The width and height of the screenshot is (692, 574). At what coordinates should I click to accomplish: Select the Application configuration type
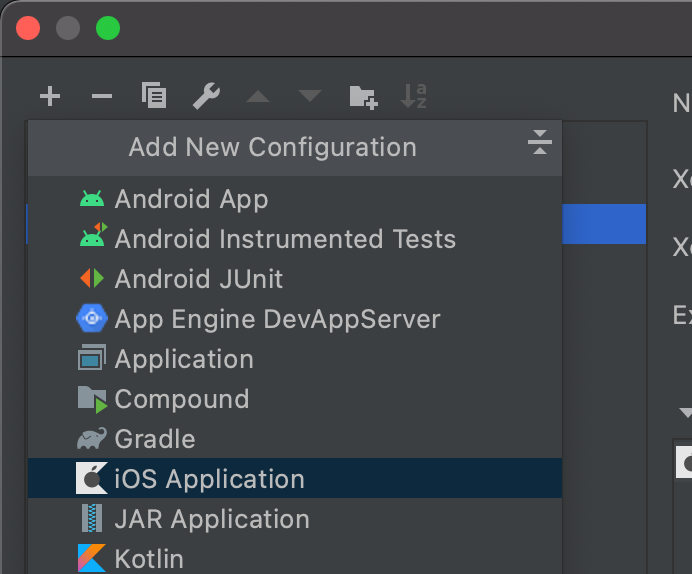click(x=295, y=359)
